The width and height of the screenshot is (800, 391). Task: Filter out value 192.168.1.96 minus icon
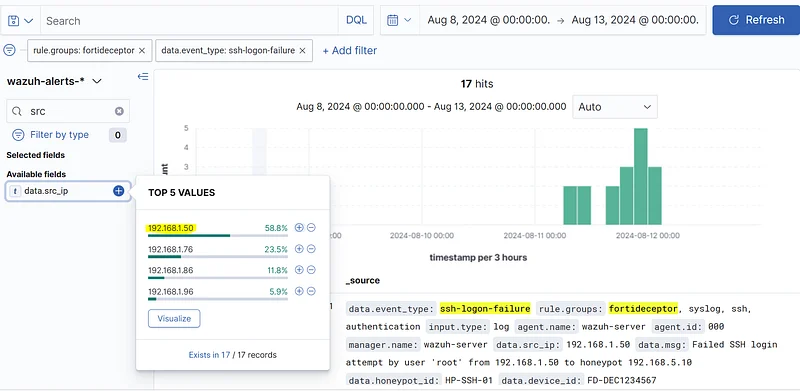[x=311, y=291]
